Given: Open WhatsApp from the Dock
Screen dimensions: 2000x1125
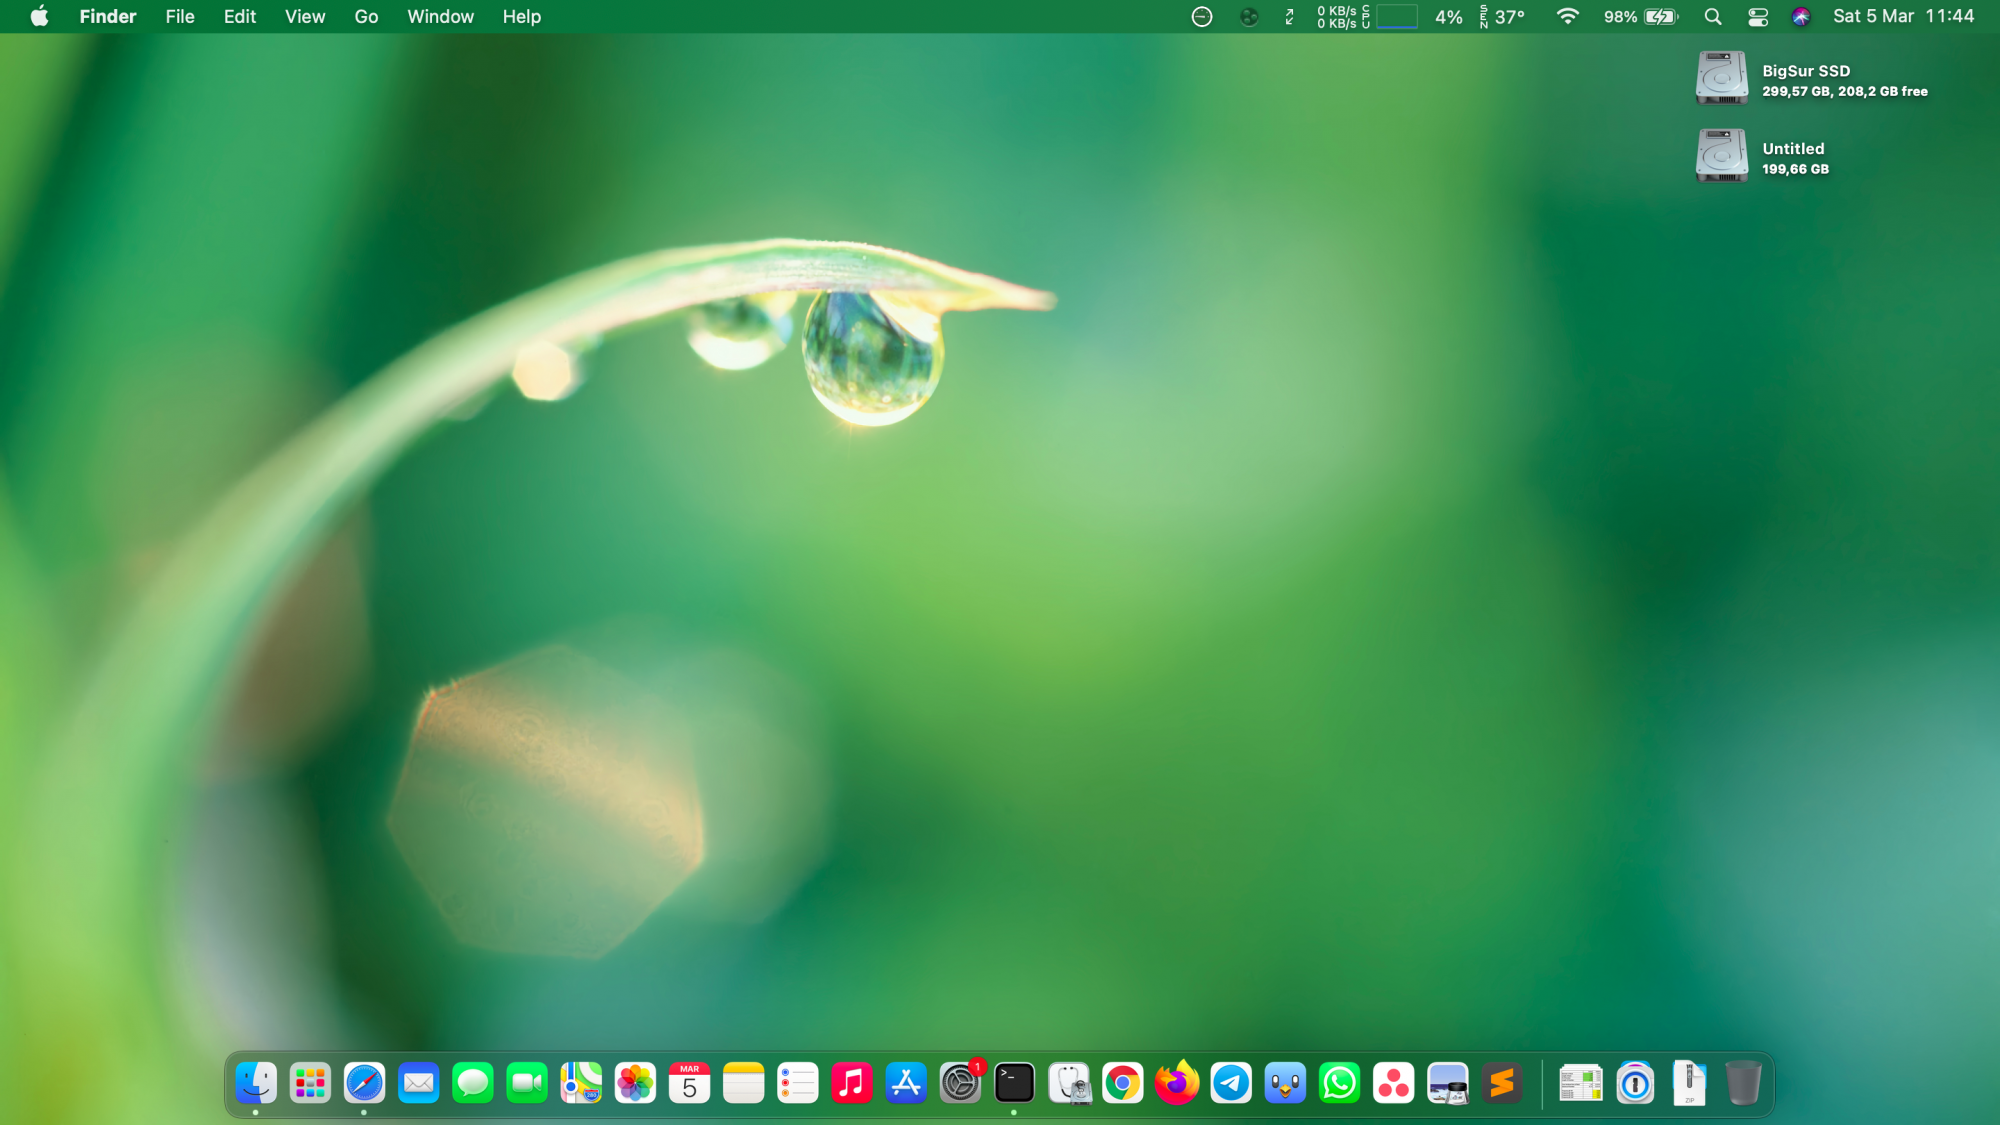Looking at the screenshot, I should click(x=1339, y=1083).
